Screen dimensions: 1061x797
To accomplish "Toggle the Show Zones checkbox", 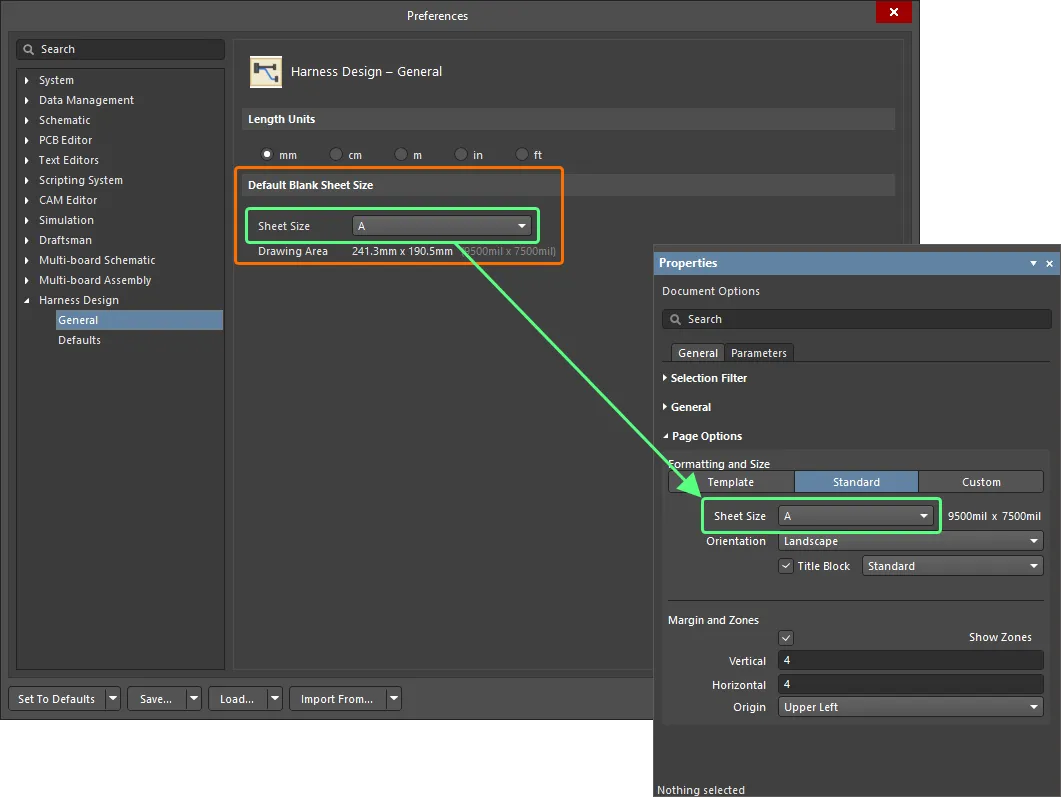I will click(x=786, y=637).
